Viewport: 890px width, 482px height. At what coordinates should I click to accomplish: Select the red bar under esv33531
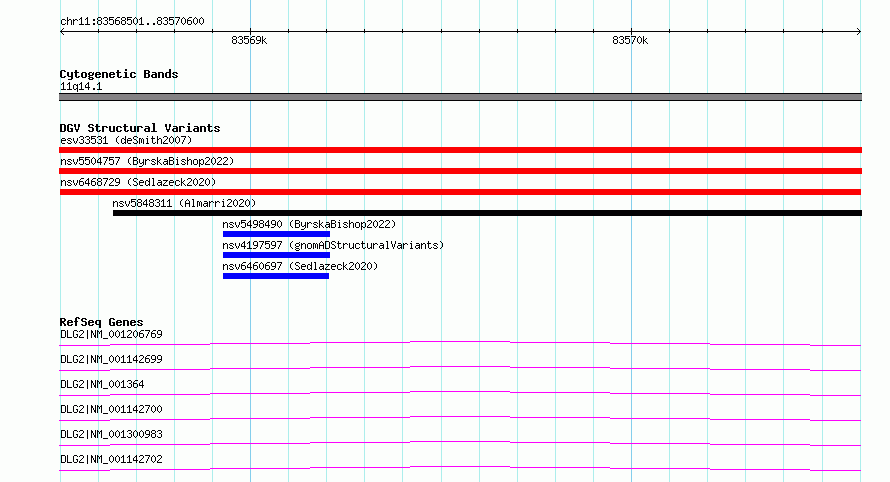[x=460, y=150]
